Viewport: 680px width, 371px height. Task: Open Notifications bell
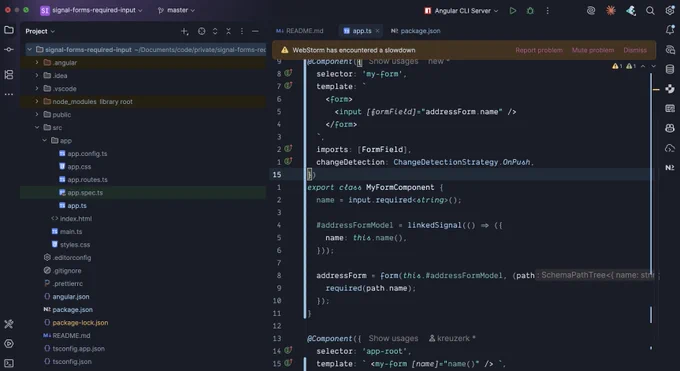670,30
